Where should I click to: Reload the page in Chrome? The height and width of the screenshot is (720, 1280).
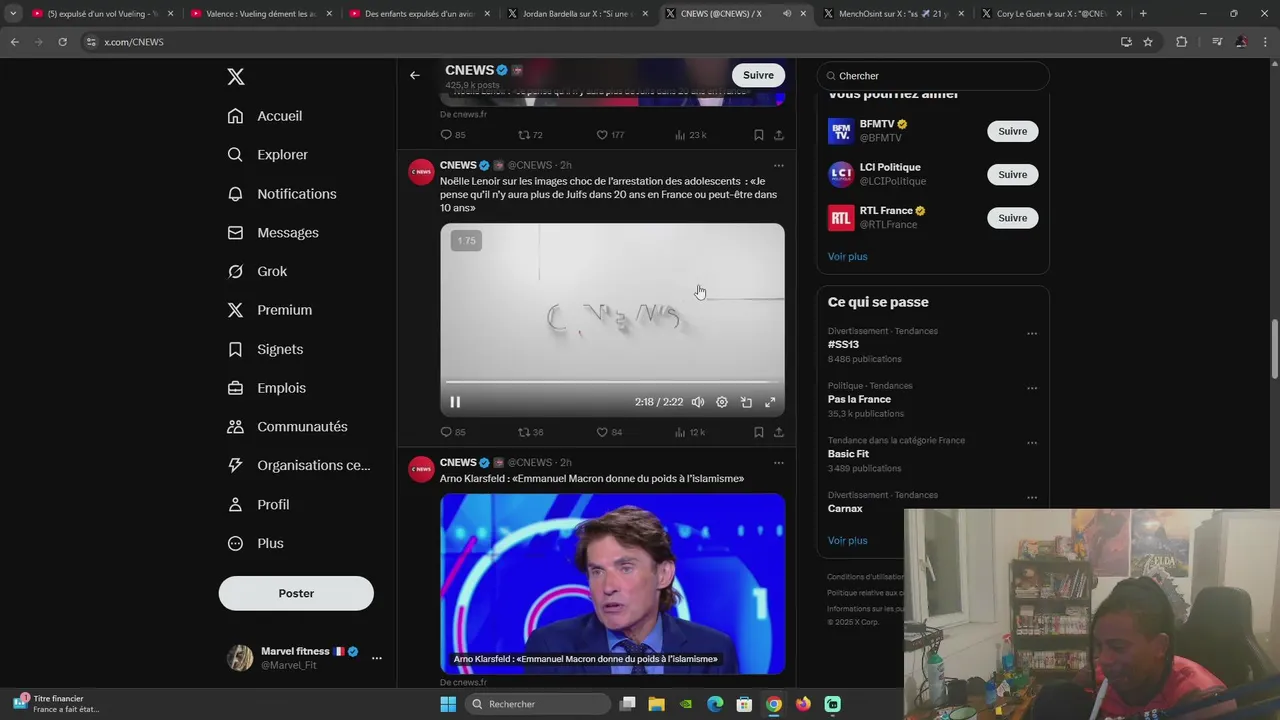click(62, 42)
